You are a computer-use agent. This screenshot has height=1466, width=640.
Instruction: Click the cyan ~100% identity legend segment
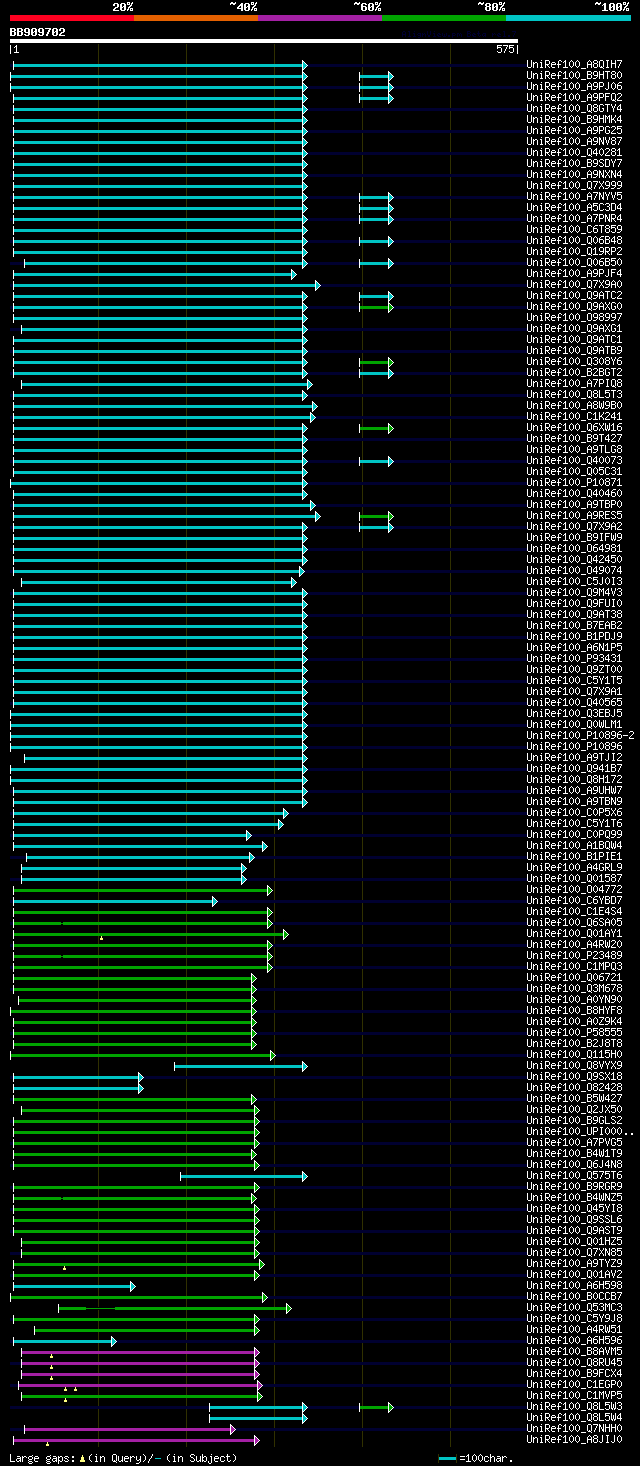[567, 18]
